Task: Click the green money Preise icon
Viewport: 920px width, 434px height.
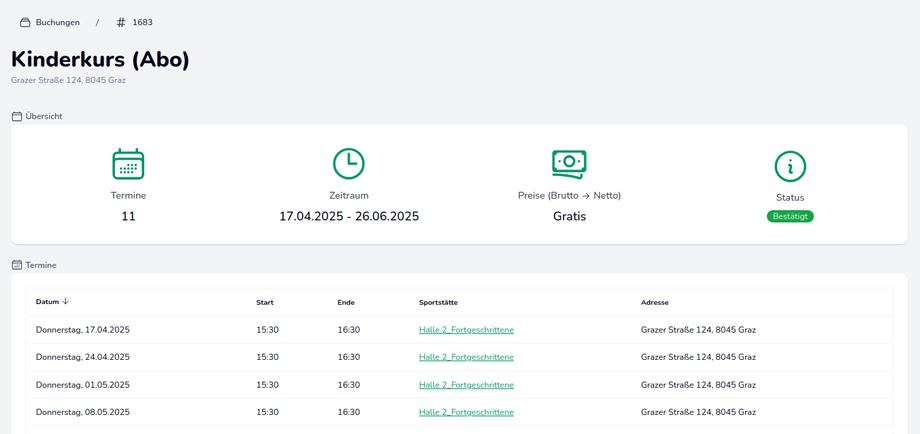Action: click(x=569, y=164)
